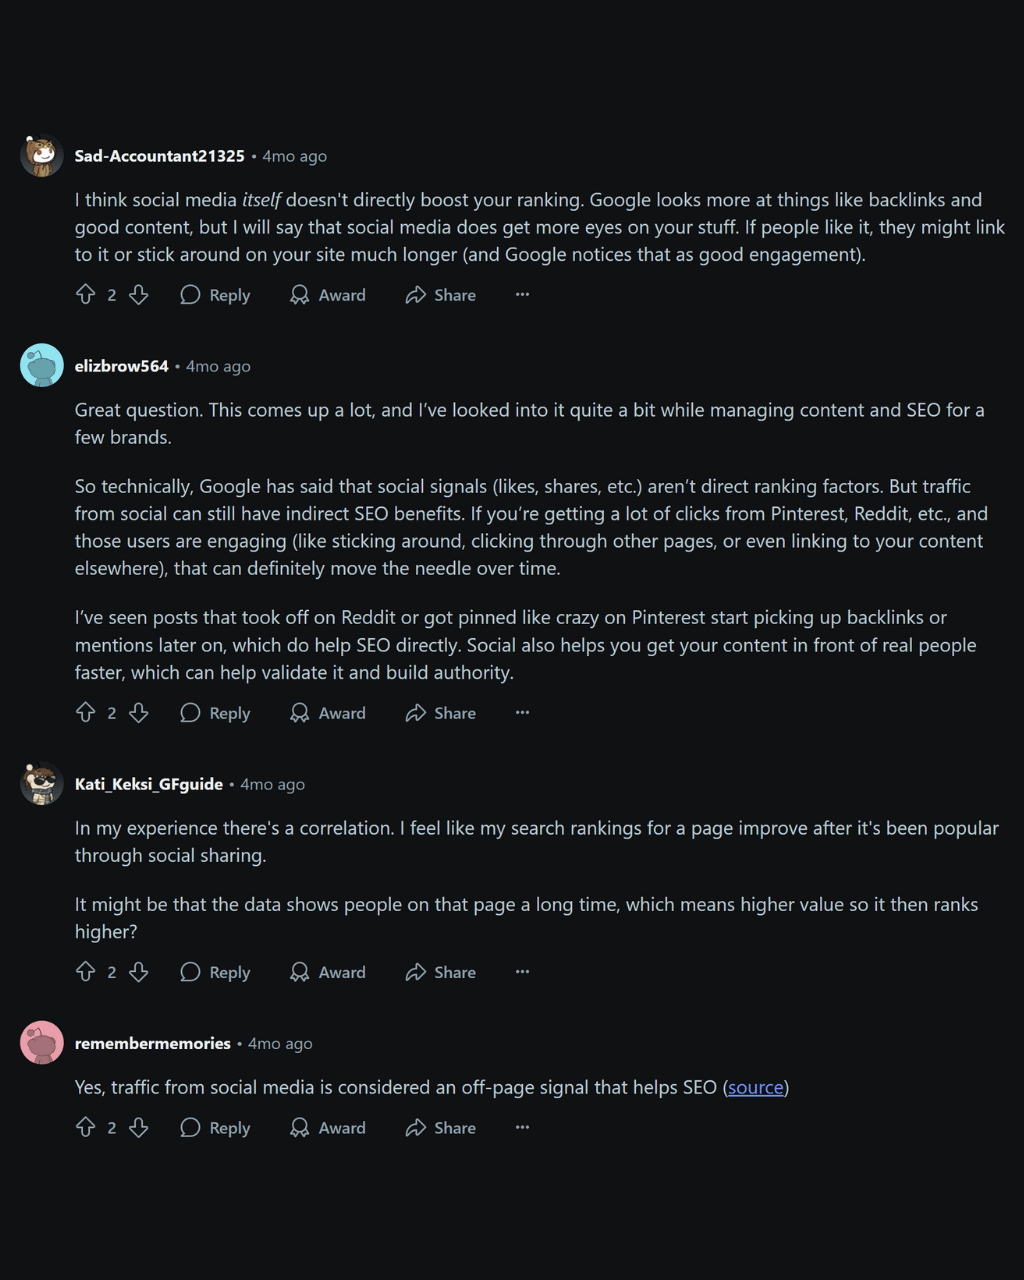Open the three-dot menu on elizbrow564's comment
Screen dimensions: 1024x1280
pos(522,712)
